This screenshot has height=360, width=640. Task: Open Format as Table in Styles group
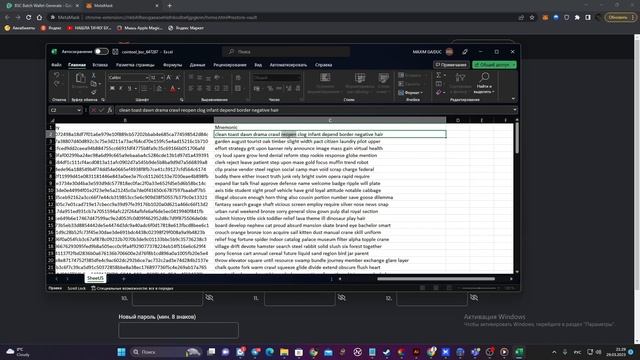point(360,78)
